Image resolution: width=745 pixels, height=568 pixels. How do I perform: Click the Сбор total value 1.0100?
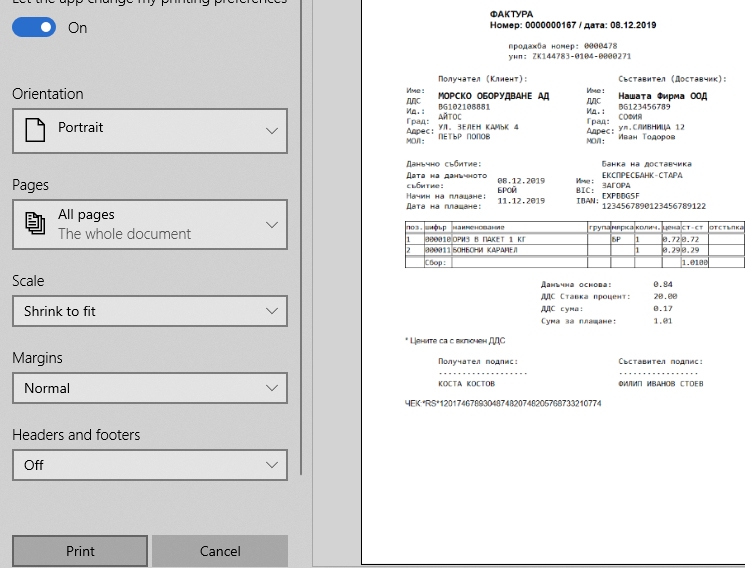click(695, 262)
